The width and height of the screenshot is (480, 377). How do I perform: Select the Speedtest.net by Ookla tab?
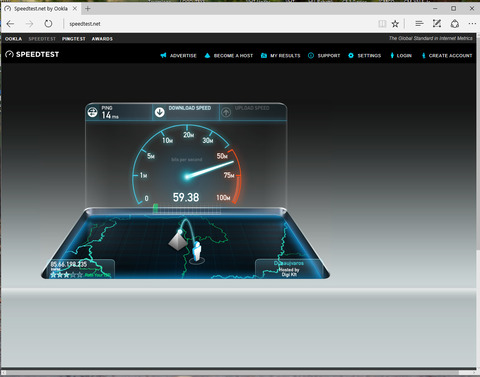[41, 8]
